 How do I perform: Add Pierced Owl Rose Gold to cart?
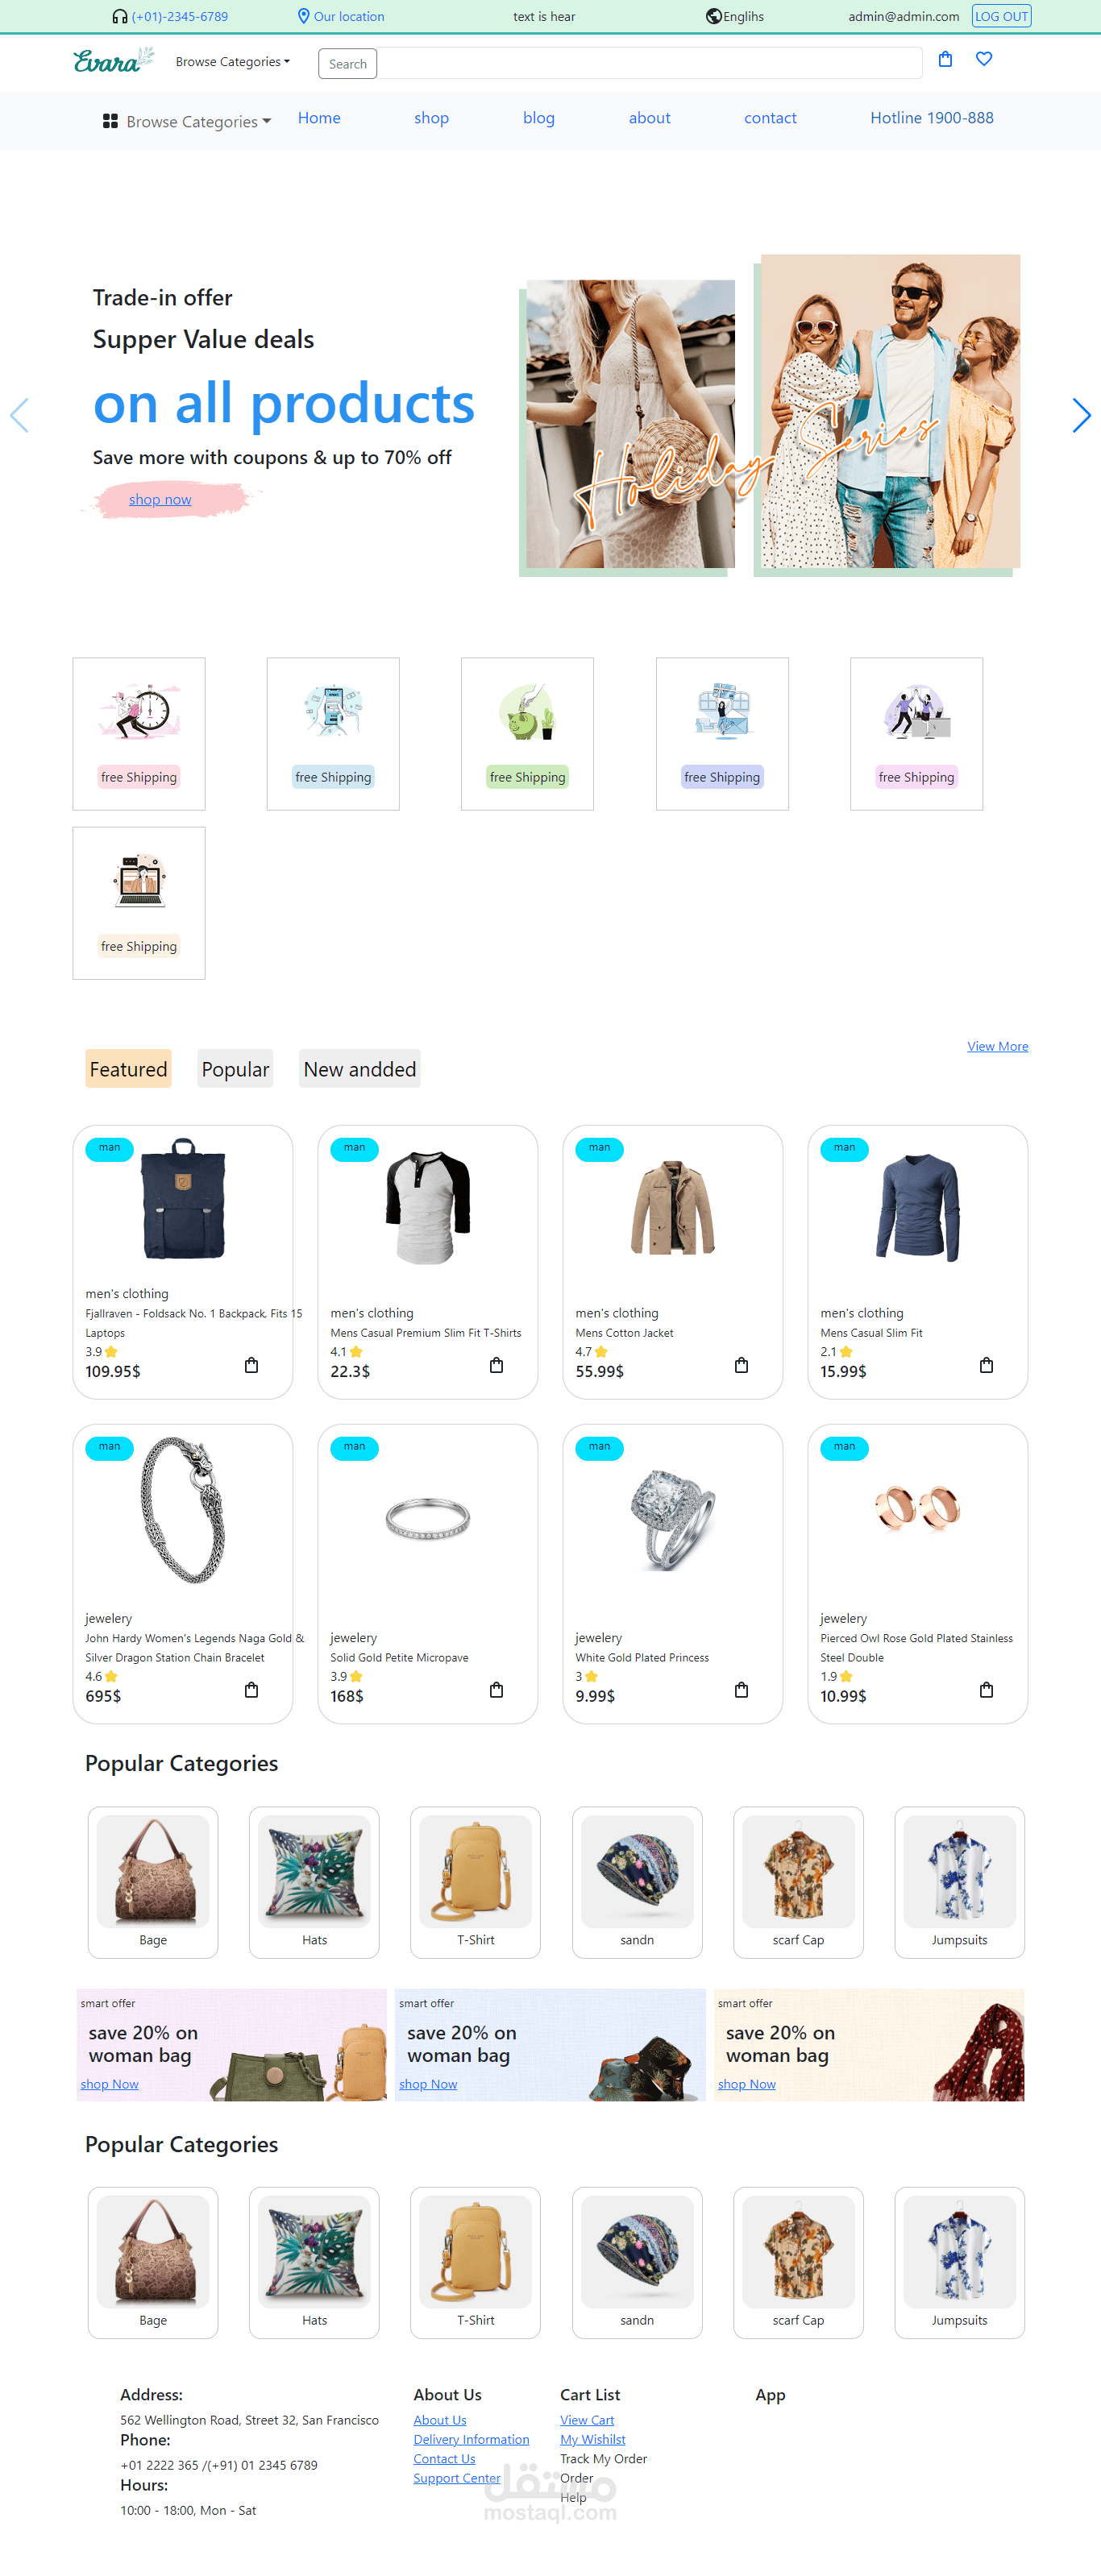coord(986,1690)
